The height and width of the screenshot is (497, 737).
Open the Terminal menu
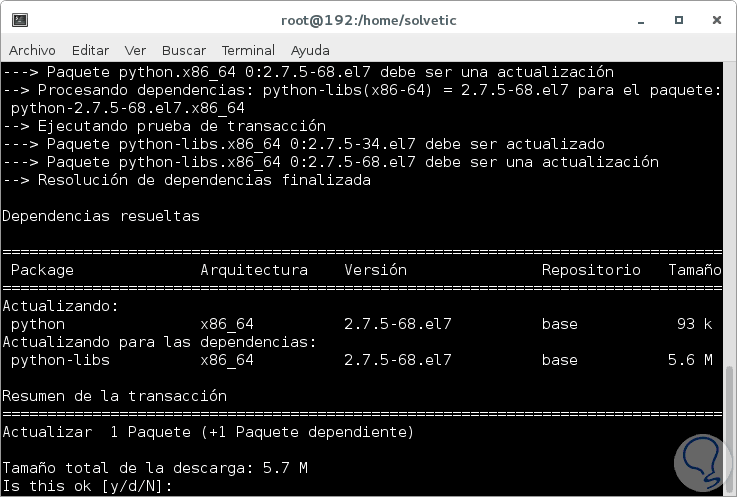(248, 50)
